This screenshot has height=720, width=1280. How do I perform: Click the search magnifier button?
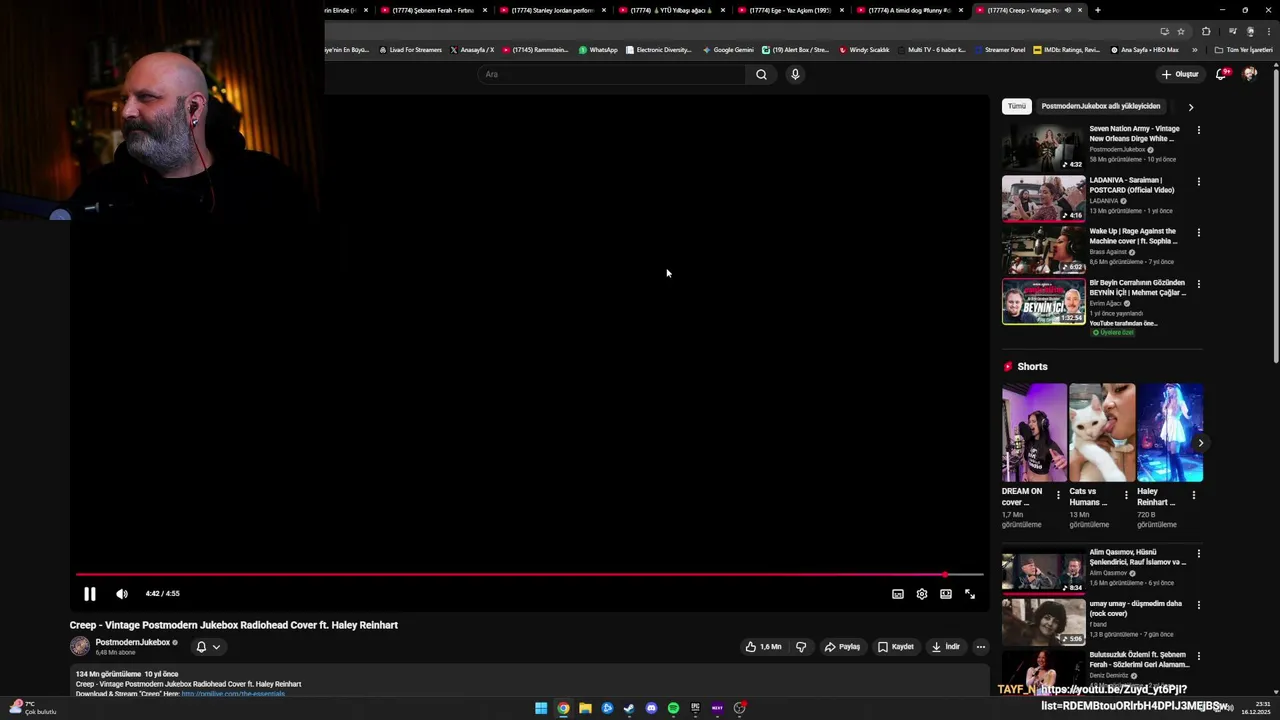[x=761, y=74]
